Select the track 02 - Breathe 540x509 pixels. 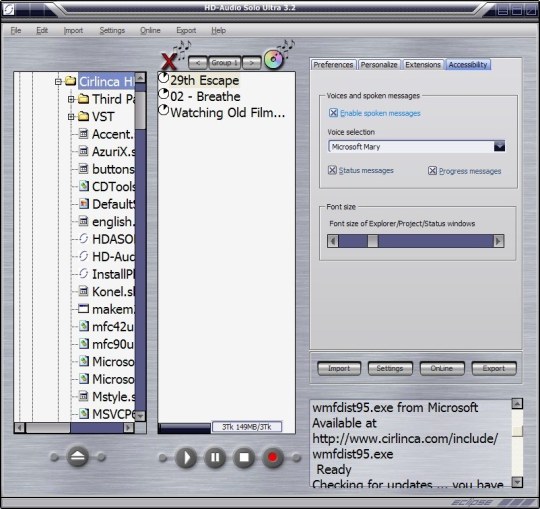205,96
